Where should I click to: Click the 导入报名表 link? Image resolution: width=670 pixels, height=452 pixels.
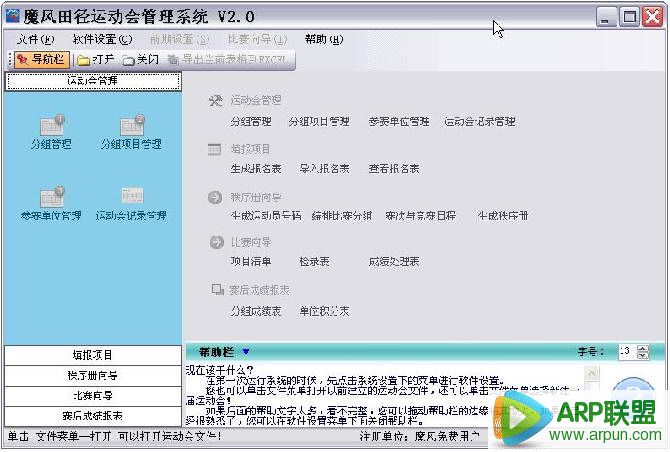324,169
